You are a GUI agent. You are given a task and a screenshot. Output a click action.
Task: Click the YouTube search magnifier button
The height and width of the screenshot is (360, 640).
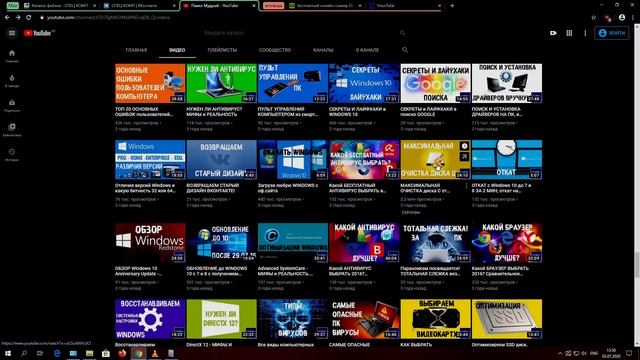[402, 33]
